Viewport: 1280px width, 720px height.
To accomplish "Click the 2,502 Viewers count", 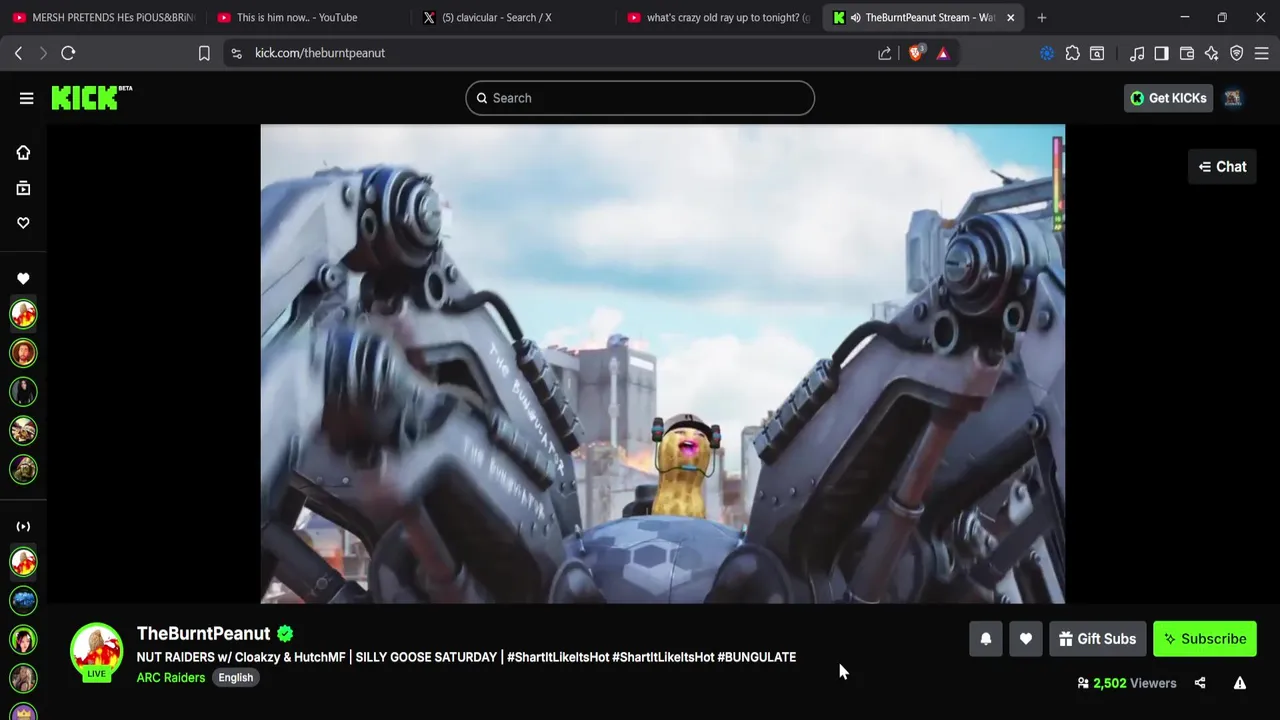I will click(x=1127, y=683).
